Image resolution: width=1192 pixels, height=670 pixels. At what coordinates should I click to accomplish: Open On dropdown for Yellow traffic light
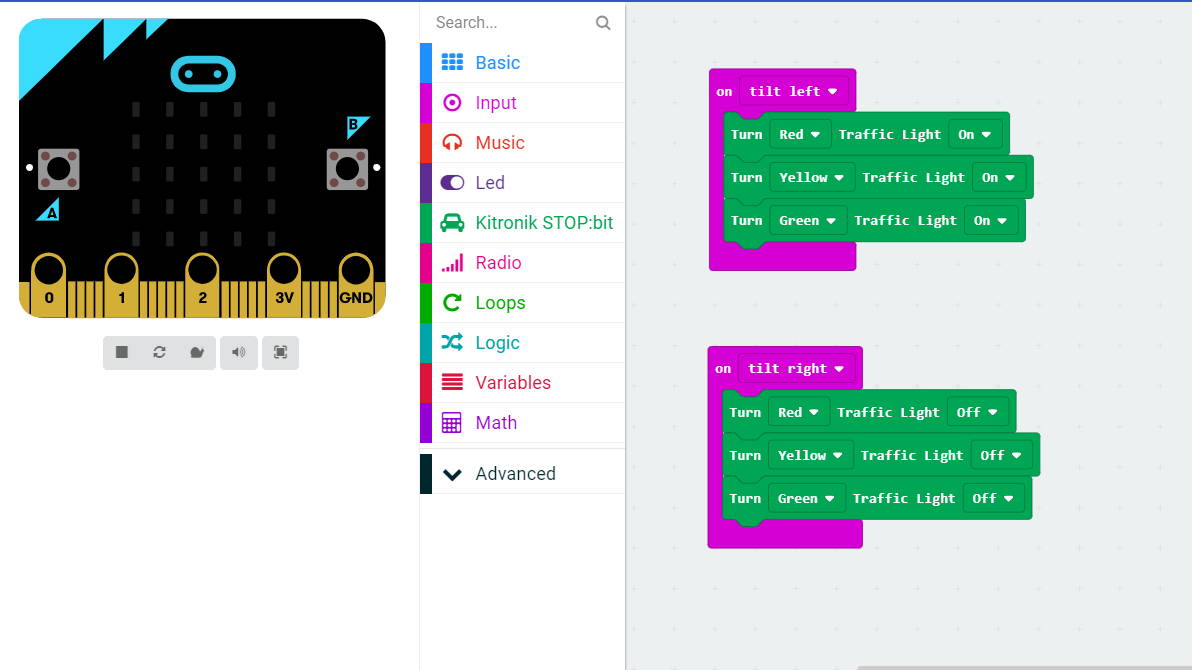click(x=998, y=177)
